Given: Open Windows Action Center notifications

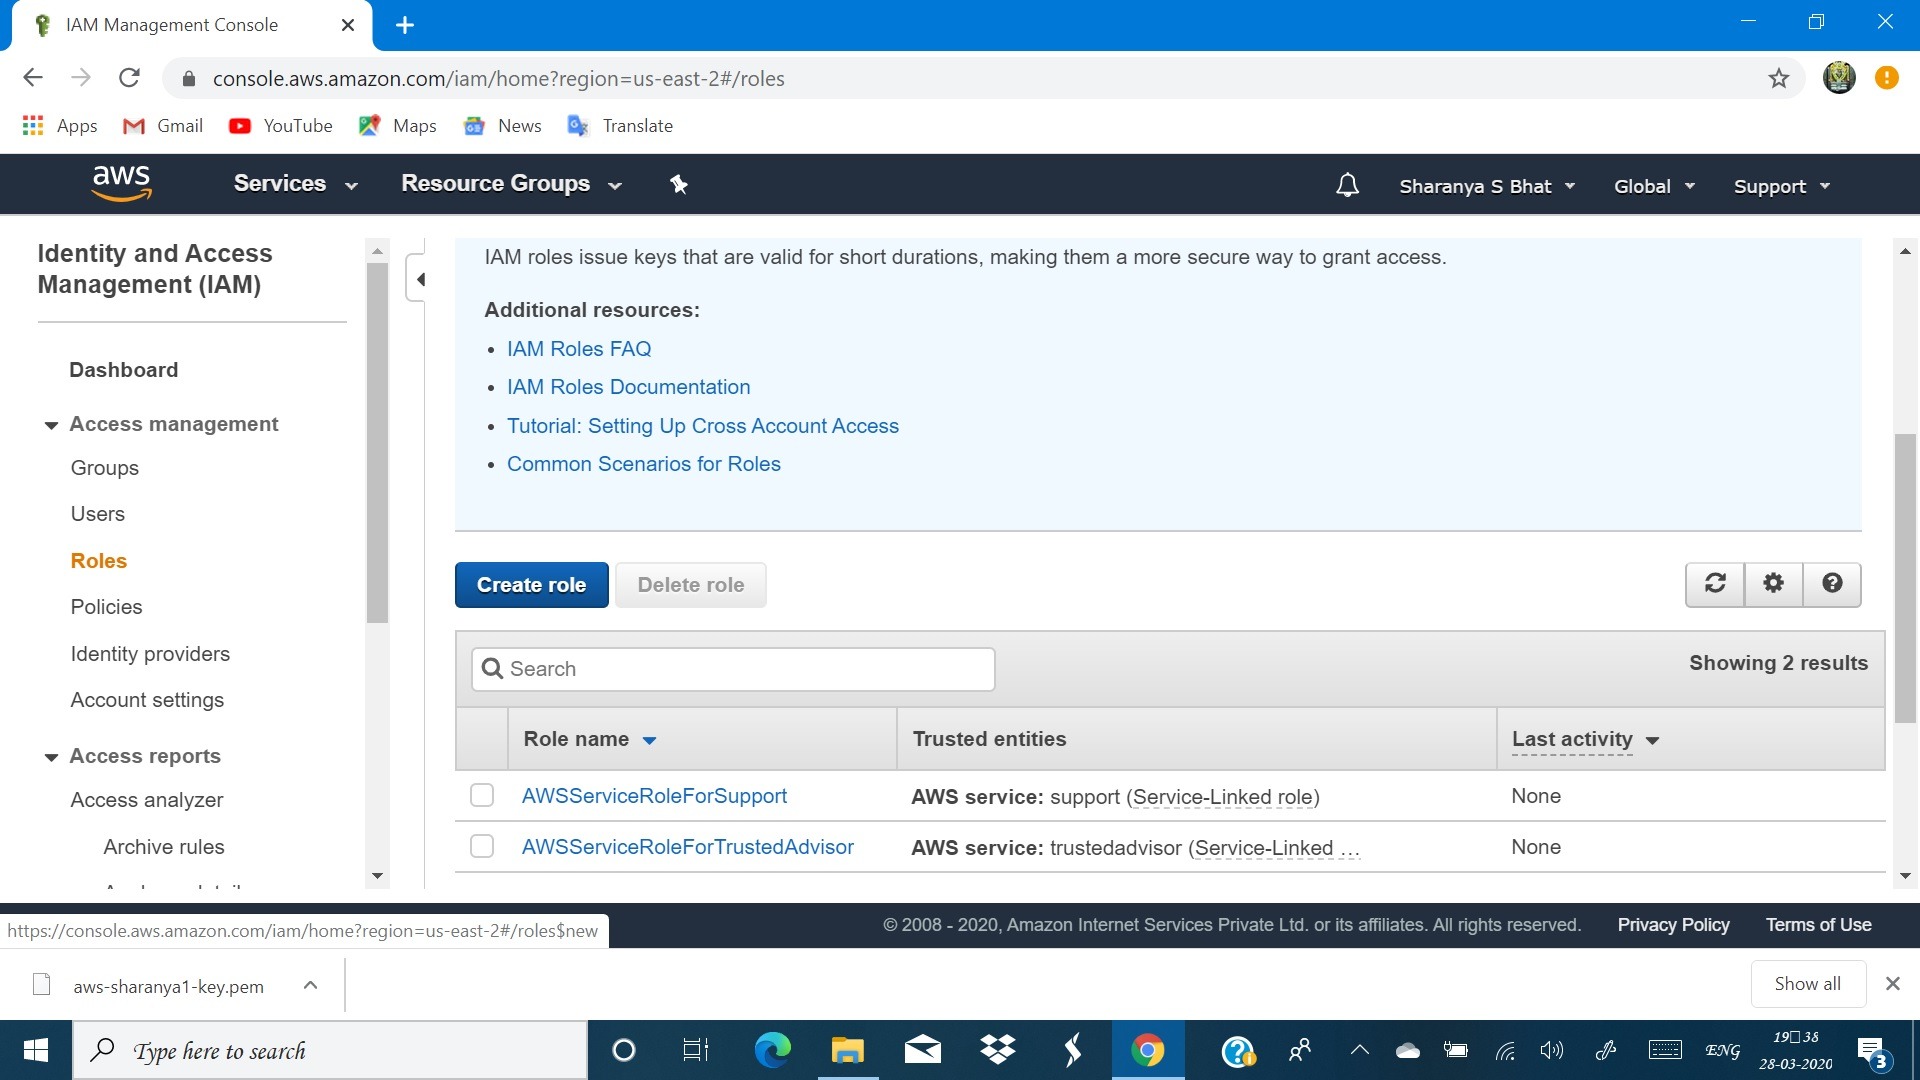Looking at the screenshot, I should point(1872,1052).
